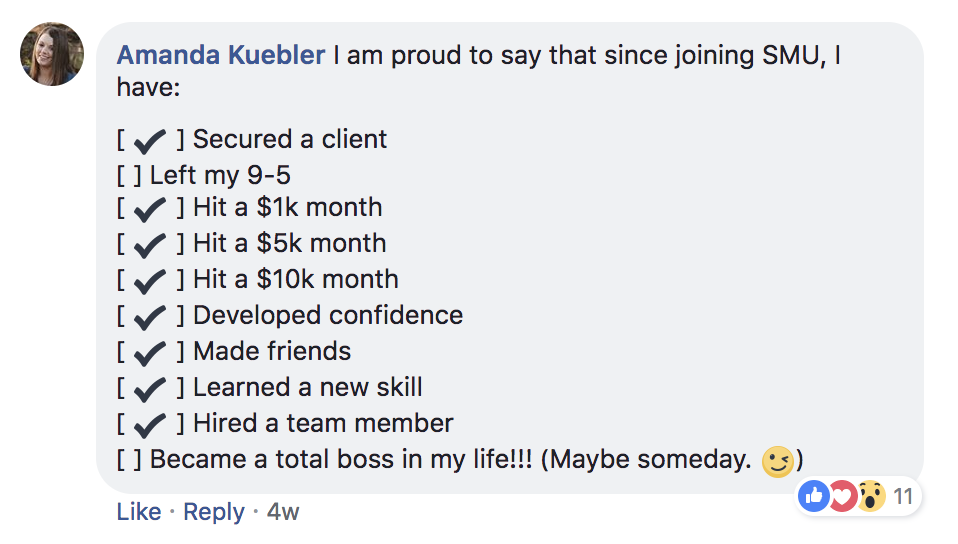Screen dimensions: 958x544
Task: Reply to Amanda Kuebler's comment
Action: pyautogui.click(x=214, y=512)
